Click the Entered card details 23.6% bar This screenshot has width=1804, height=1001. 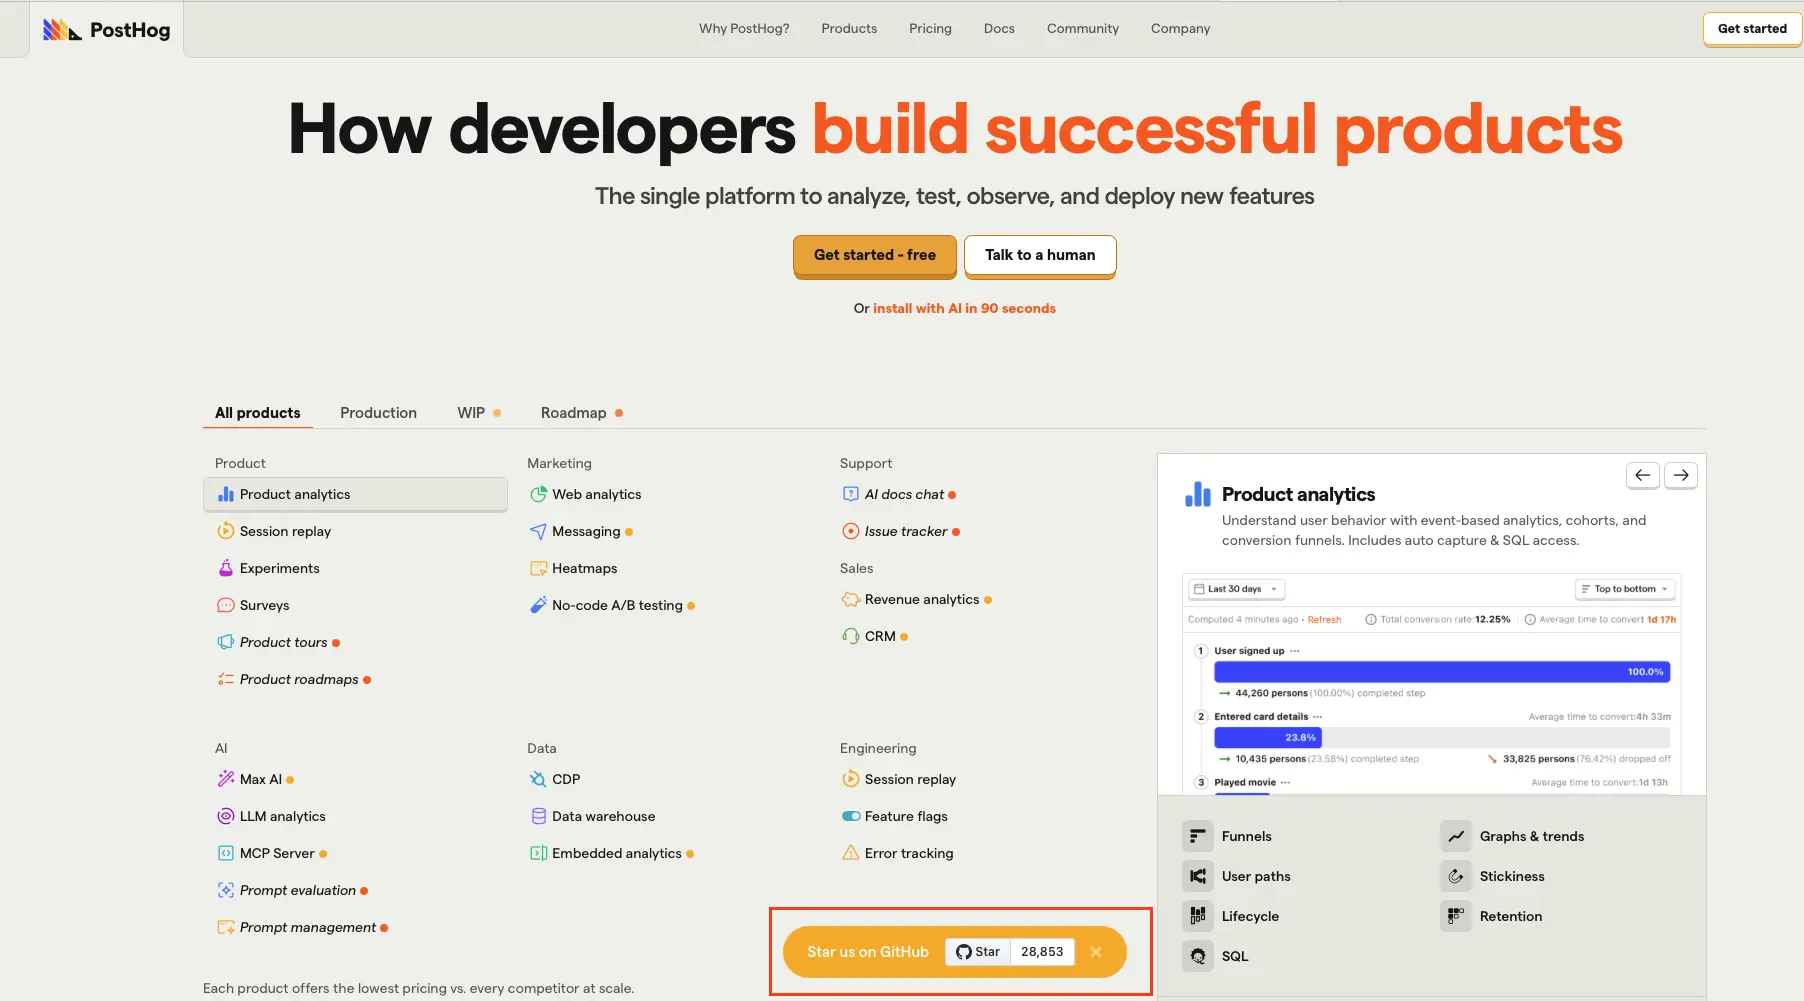click(1268, 737)
